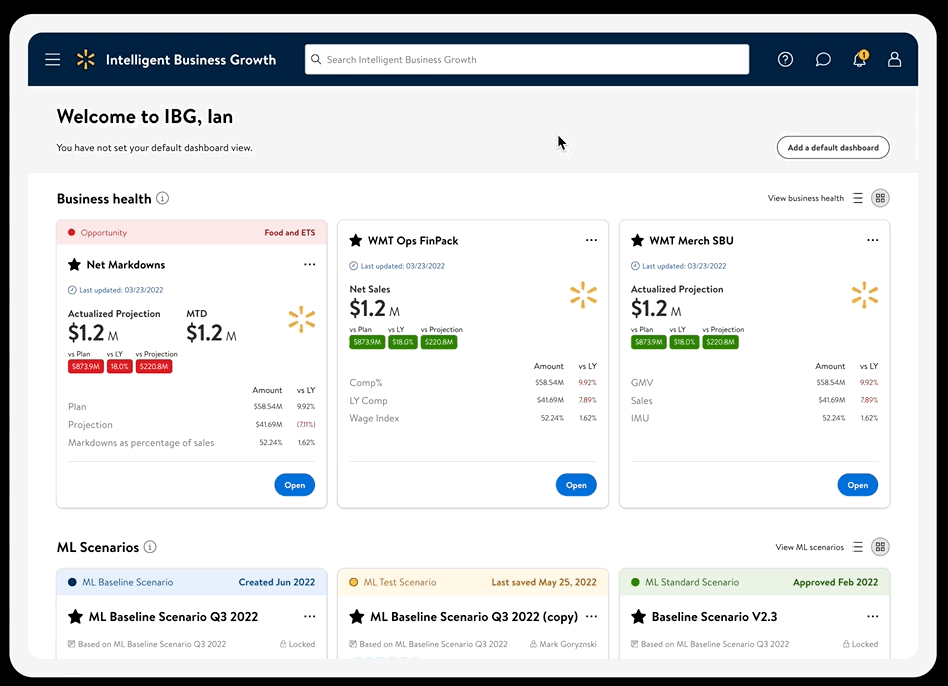Click the Walmart spark logo in header

coord(86,59)
